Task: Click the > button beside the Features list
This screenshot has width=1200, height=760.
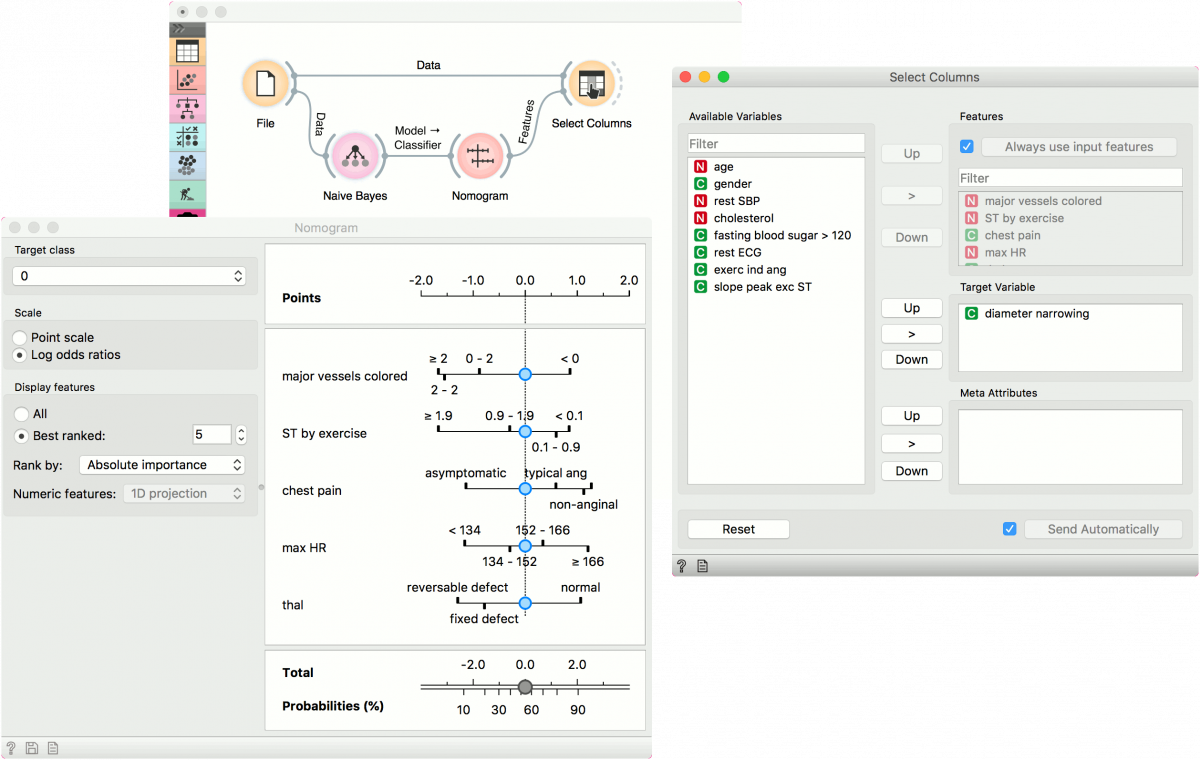Action: pos(911,195)
